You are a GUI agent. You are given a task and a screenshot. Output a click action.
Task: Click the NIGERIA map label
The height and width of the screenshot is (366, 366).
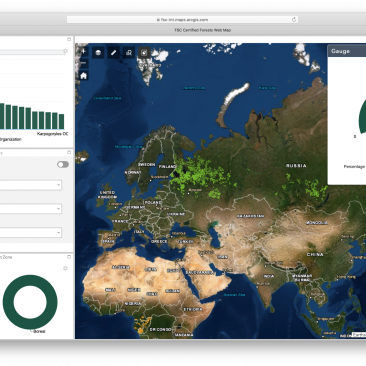click(133, 304)
